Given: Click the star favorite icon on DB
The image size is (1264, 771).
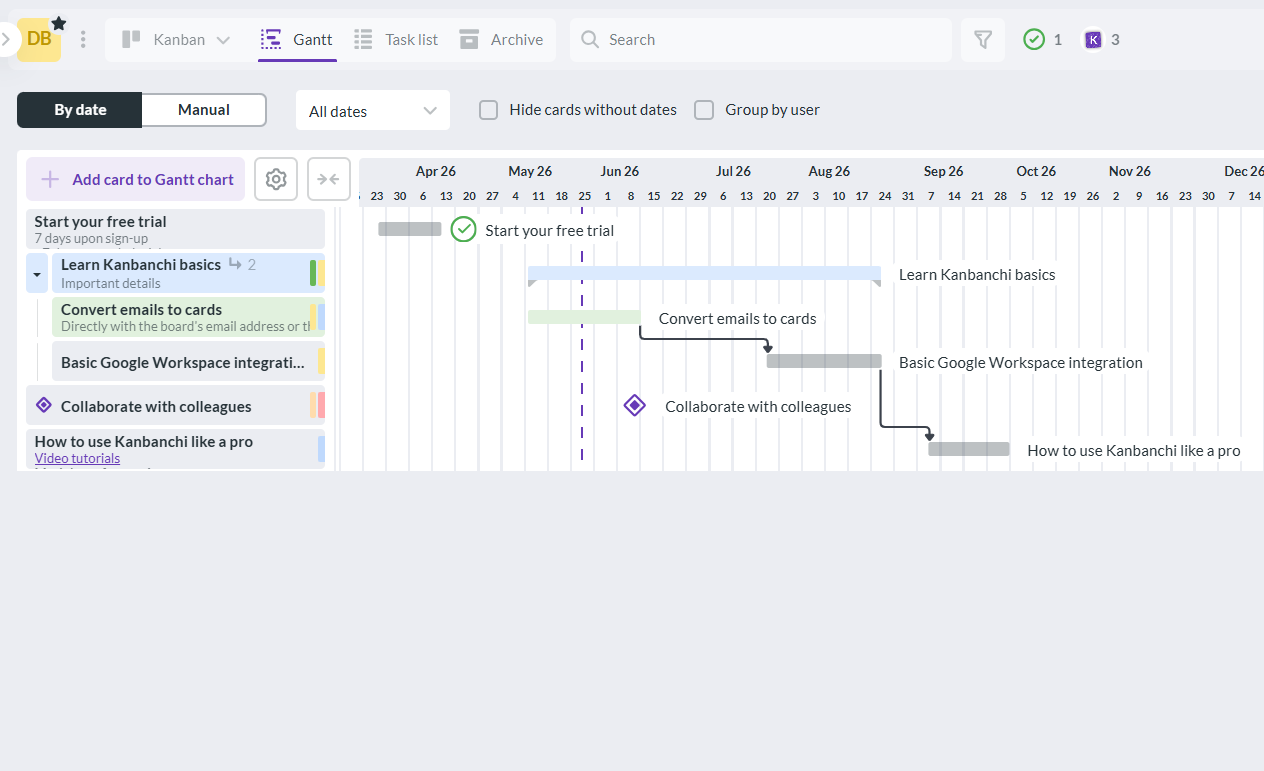Looking at the screenshot, I should (59, 22).
